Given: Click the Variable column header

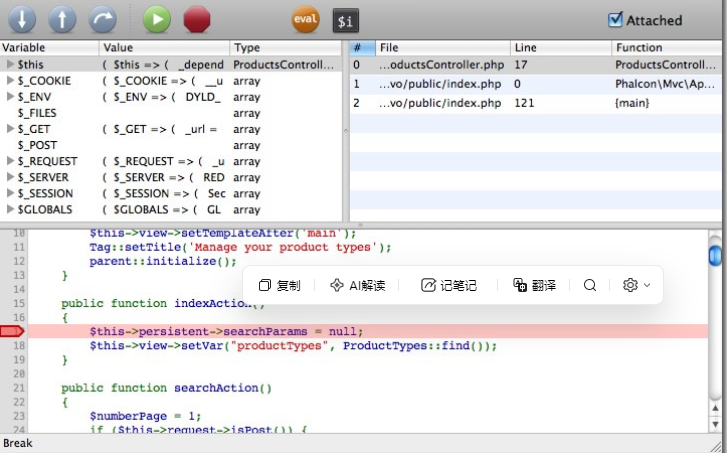Looking at the screenshot, I should pos(50,47).
